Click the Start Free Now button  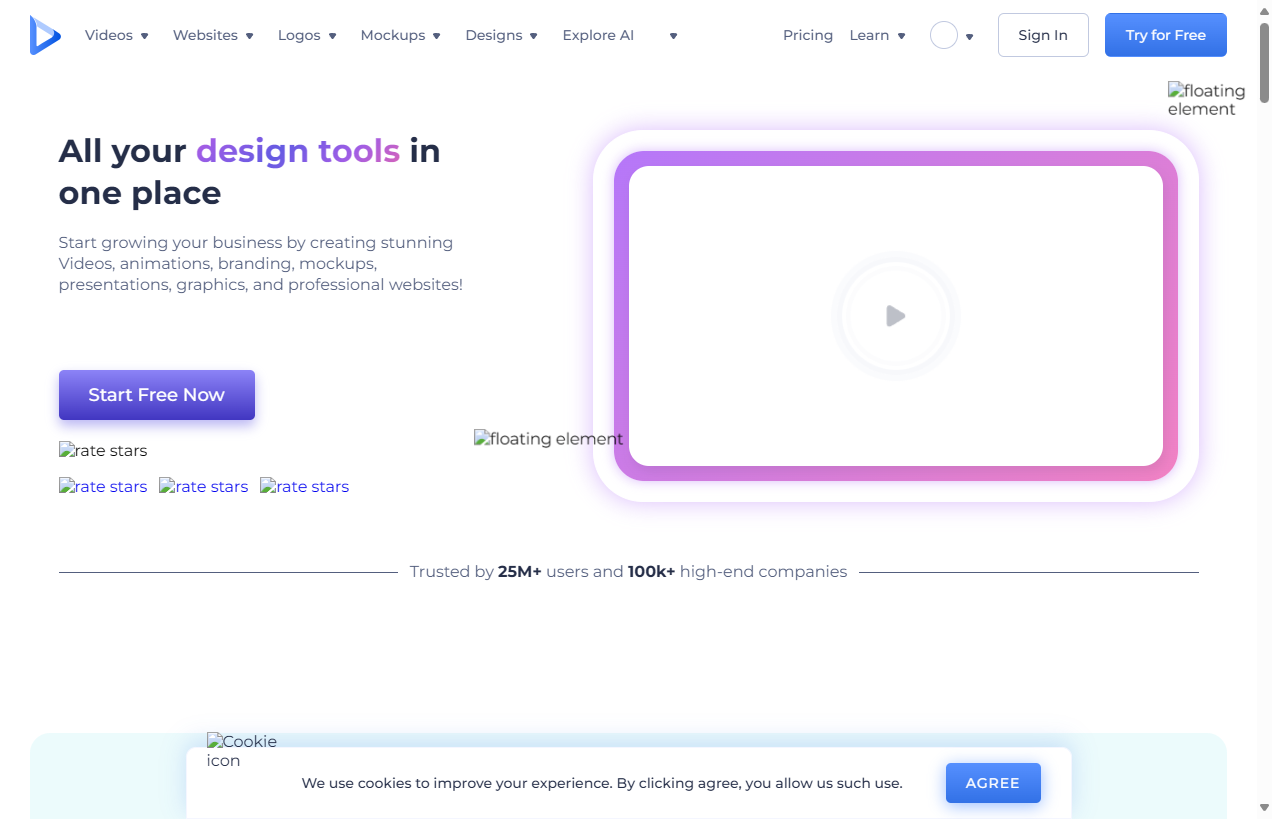click(157, 395)
